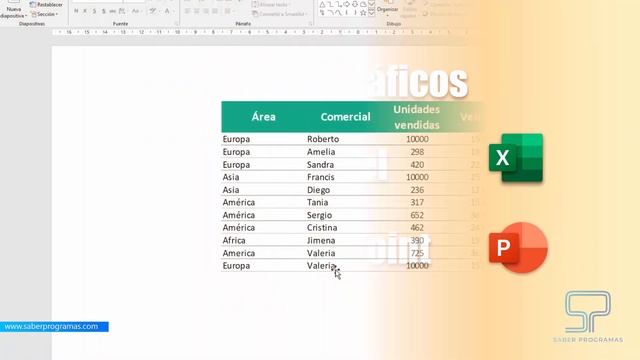This screenshot has height=360, width=640.
Task: Click Restablecer in the Diapositivas group
Action: pyautogui.click(x=46, y=4)
